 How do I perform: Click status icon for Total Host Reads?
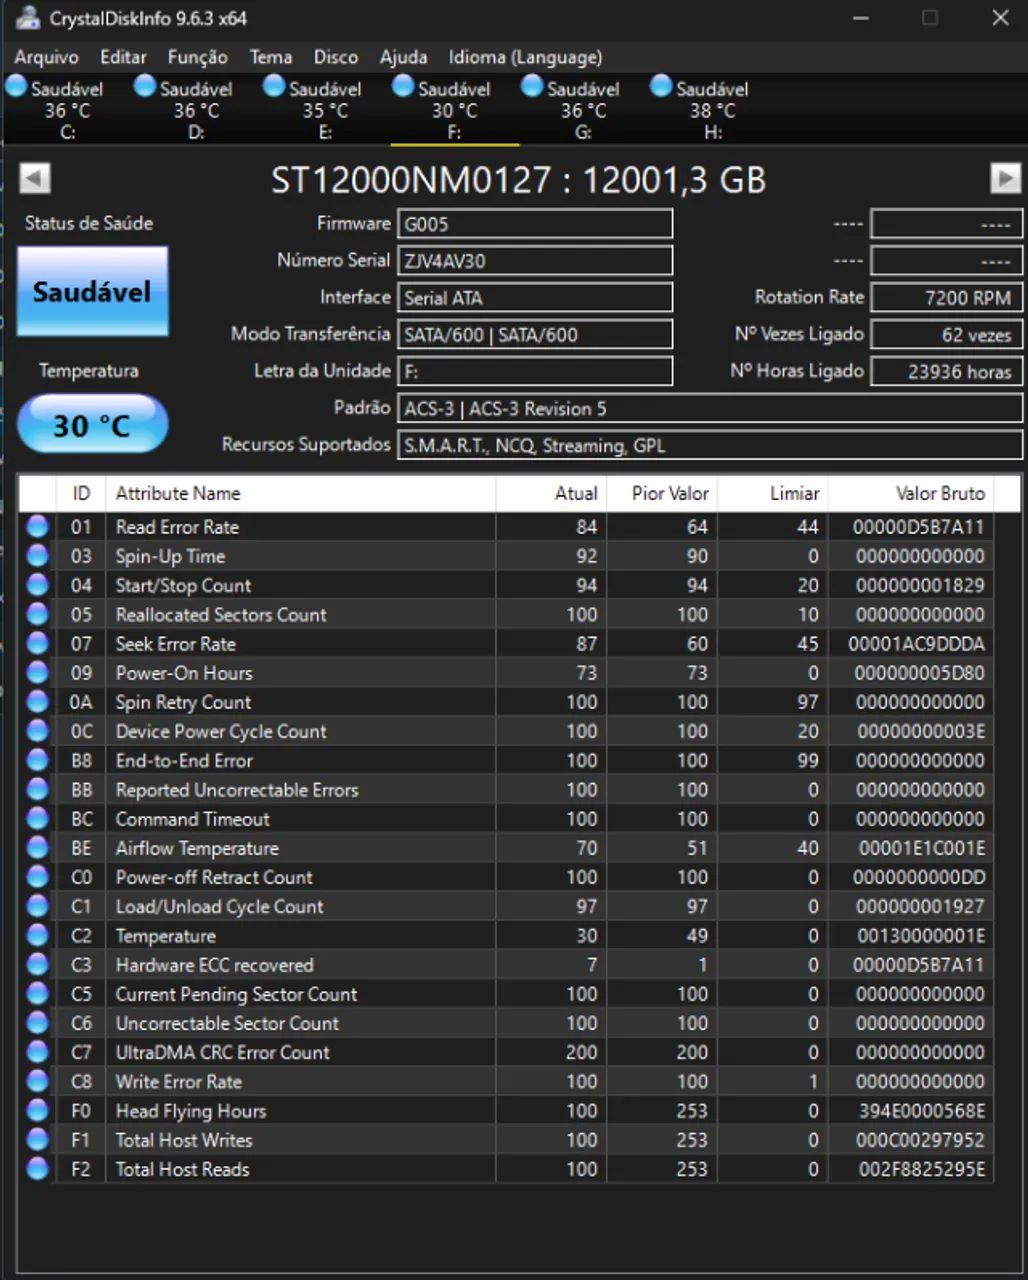click(x=37, y=1169)
